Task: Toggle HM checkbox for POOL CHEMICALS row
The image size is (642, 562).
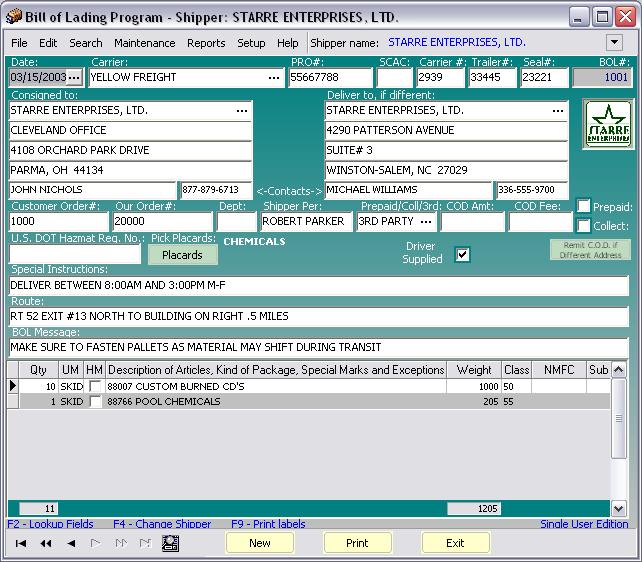Action: [95, 401]
